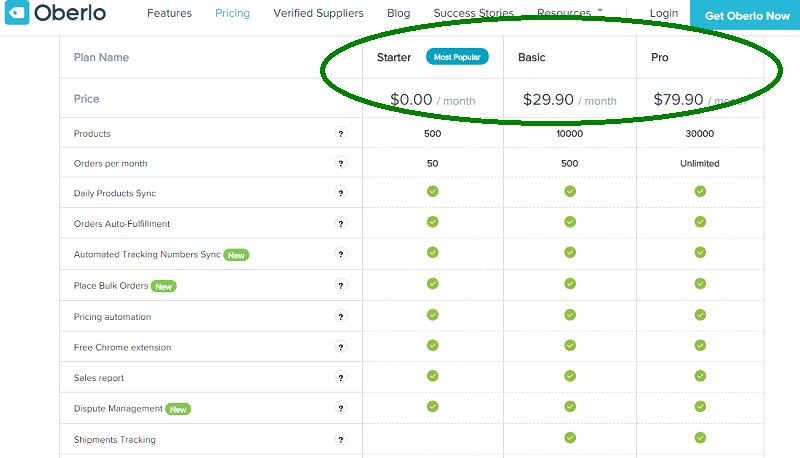Open help icon for Products row
Viewport: 800px width, 458px height.
(x=341, y=133)
